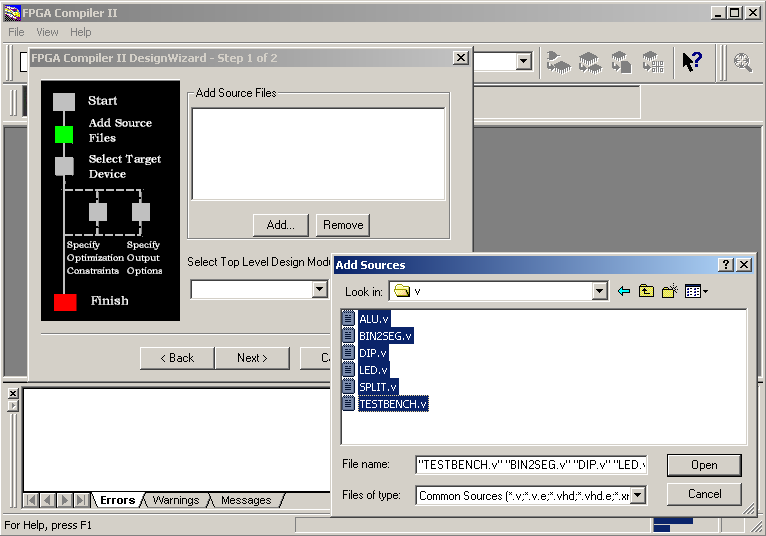Click the SPLIT.v file icon

(348, 386)
